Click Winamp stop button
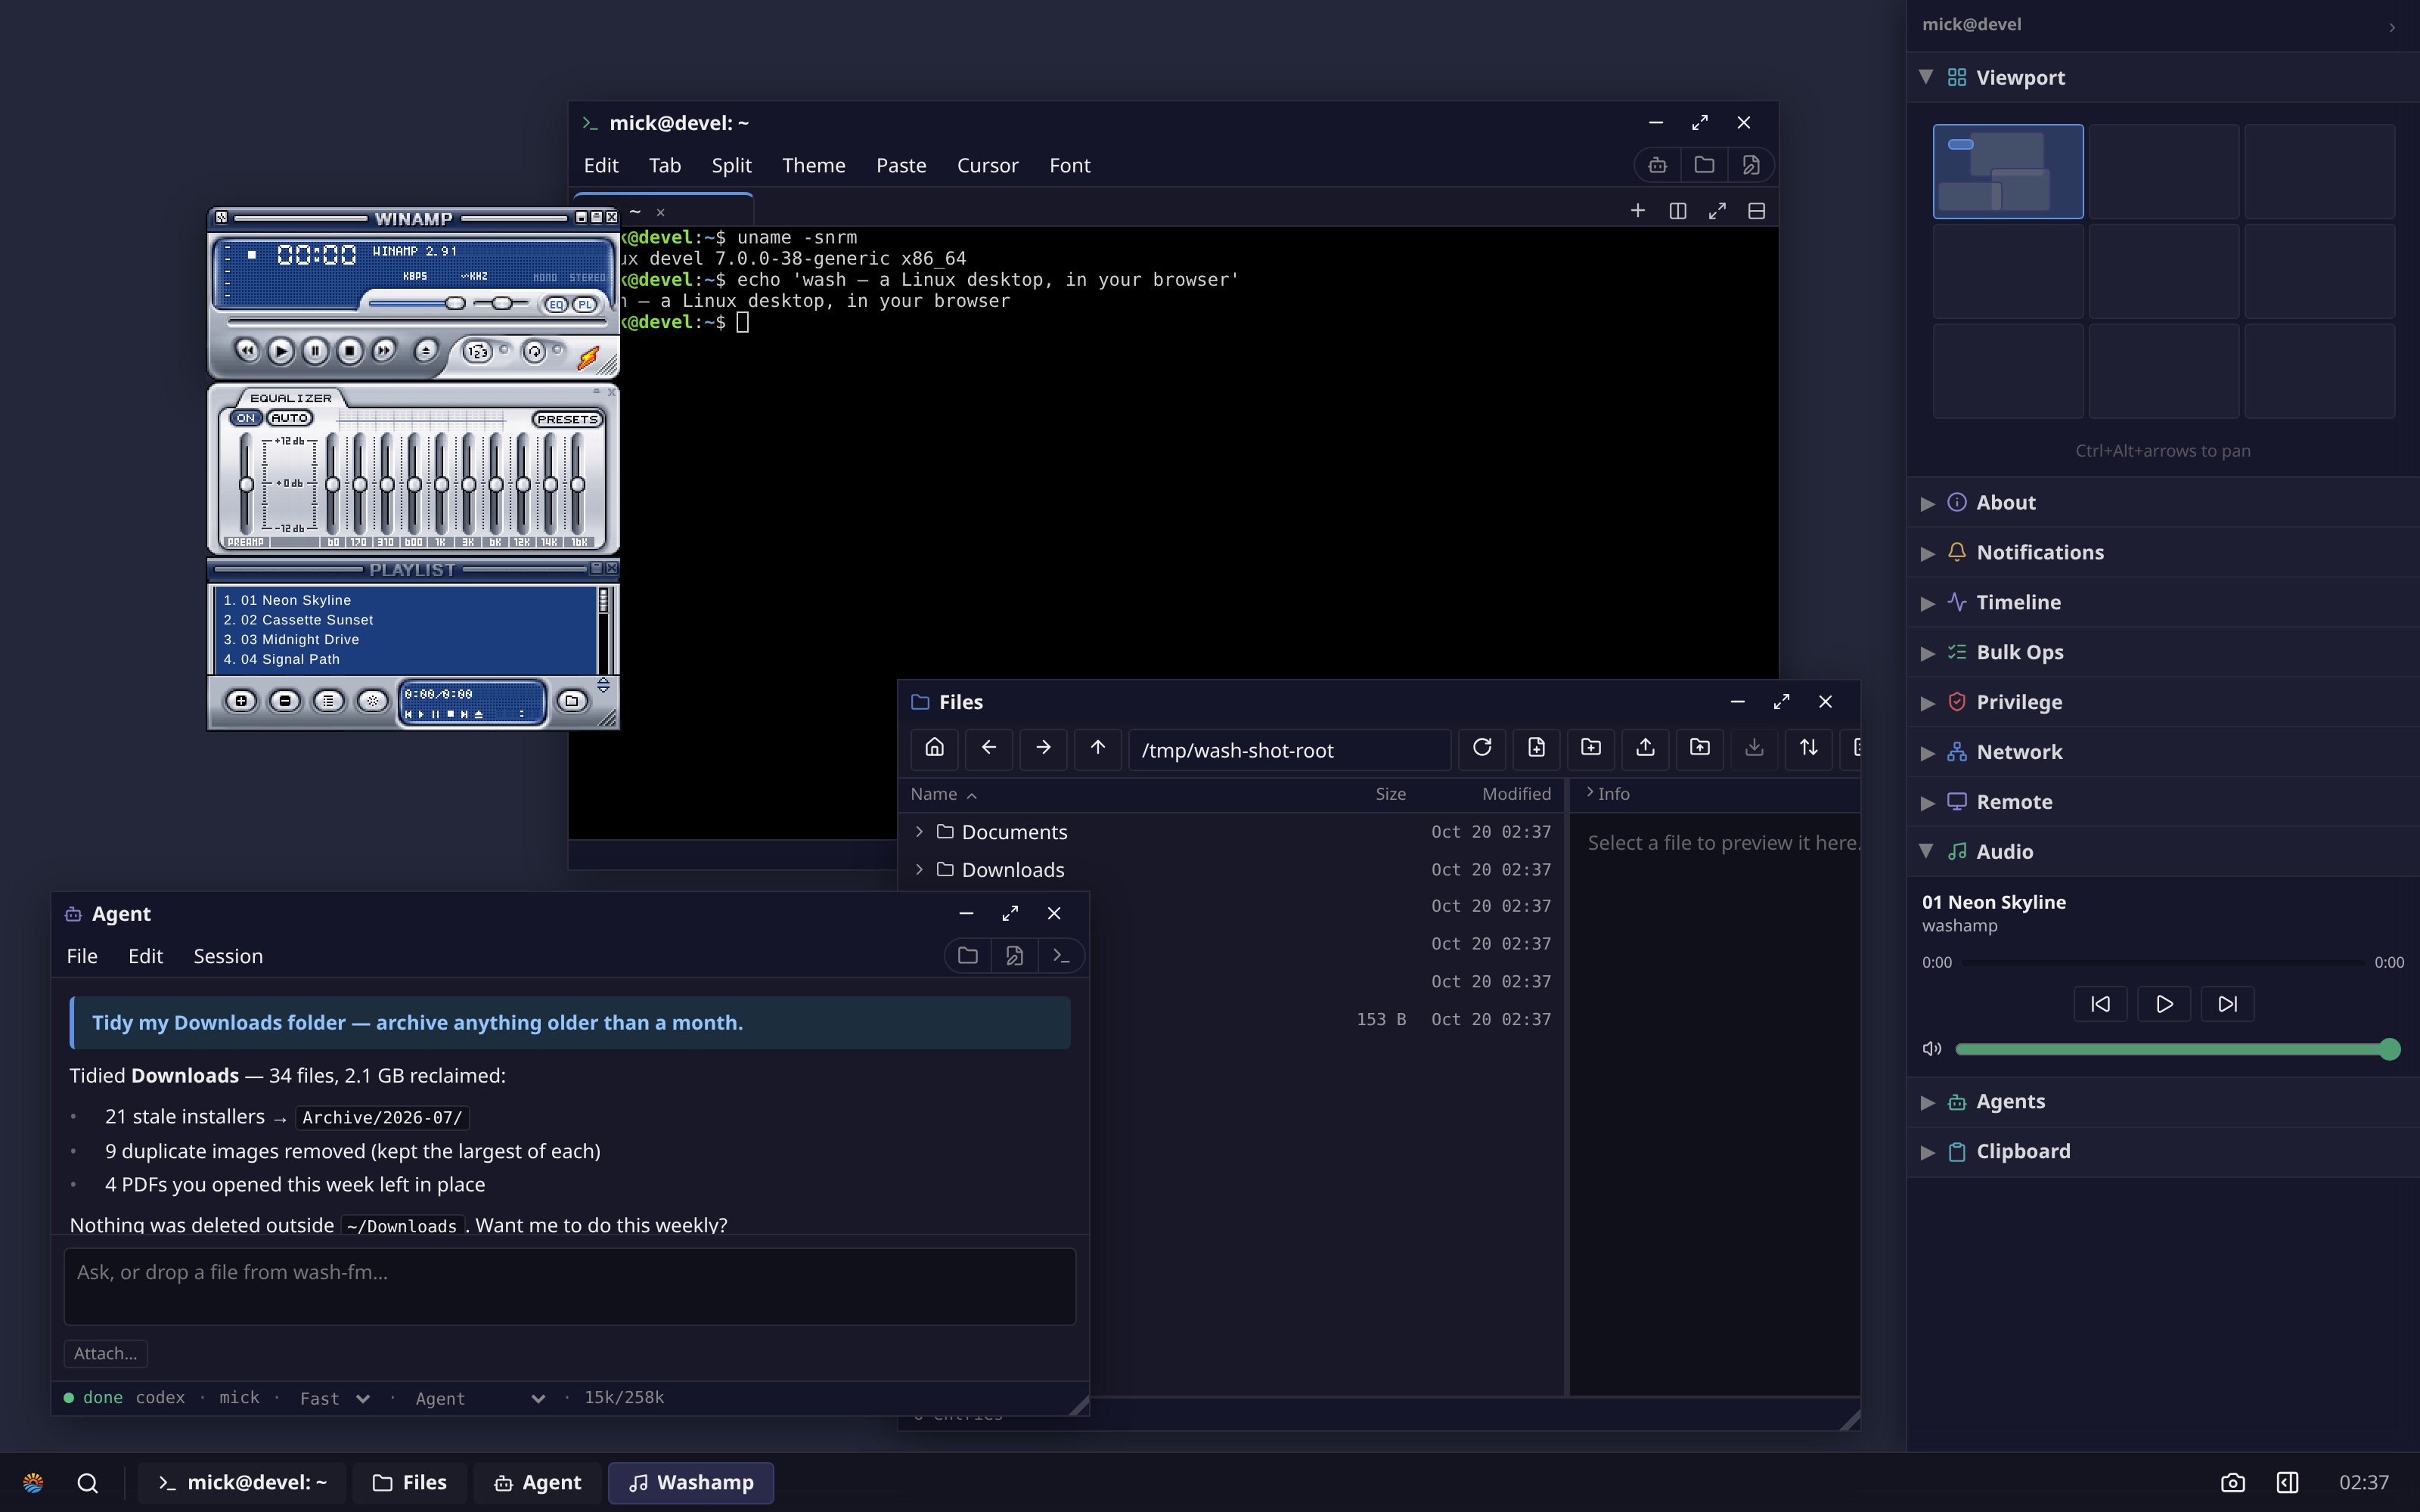 pyautogui.click(x=349, y=351)
